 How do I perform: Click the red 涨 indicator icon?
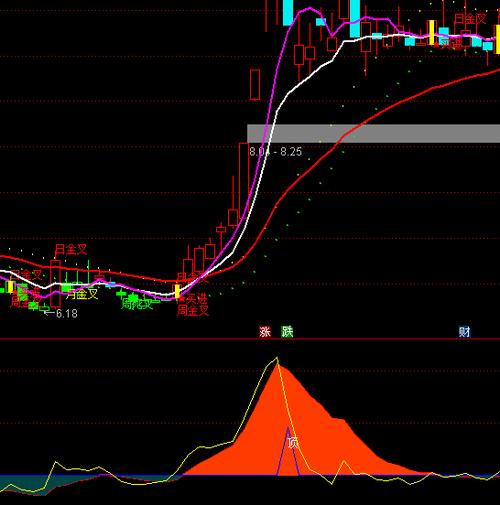coord(265,332)
